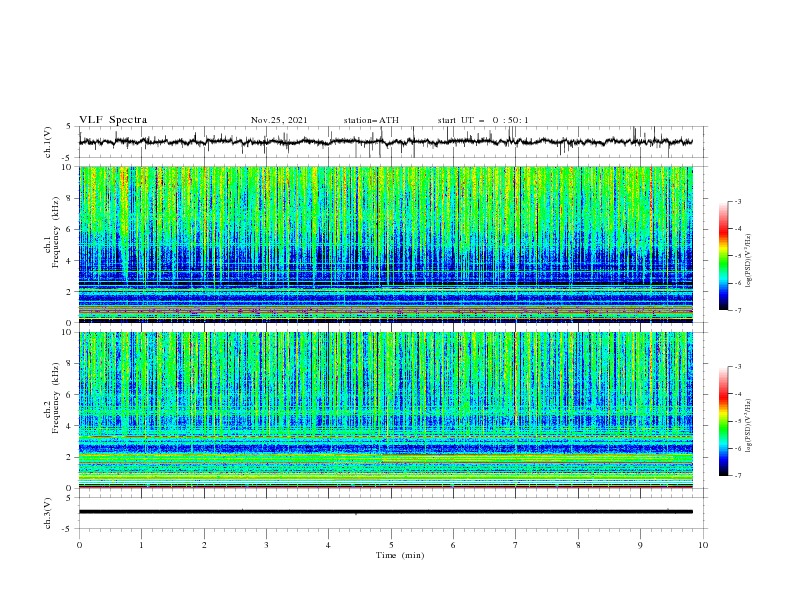Screen dimensions: 792x612
Task: Click the ch.2 spectrogram color bar
Action: point(723,421)
